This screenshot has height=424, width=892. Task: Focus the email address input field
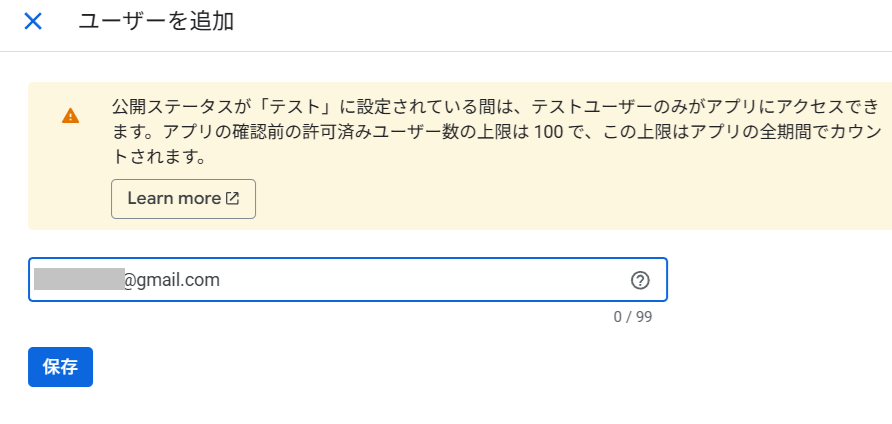point(400,281)
